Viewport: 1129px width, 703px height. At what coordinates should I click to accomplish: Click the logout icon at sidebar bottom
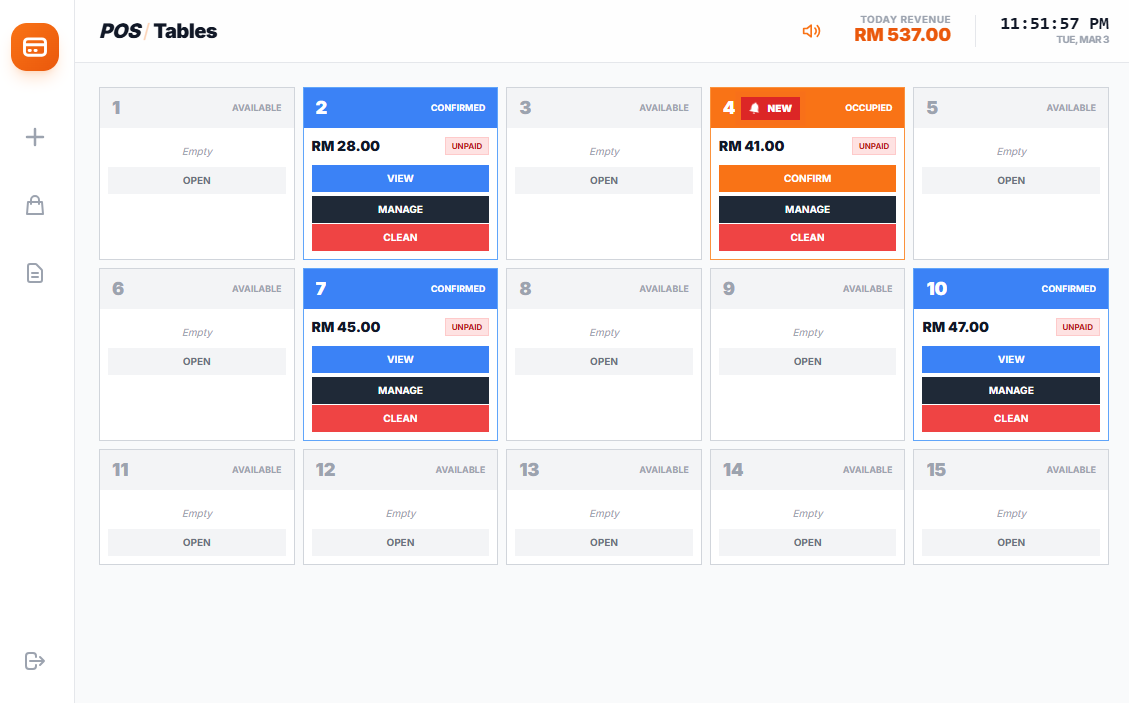point(35,661)
